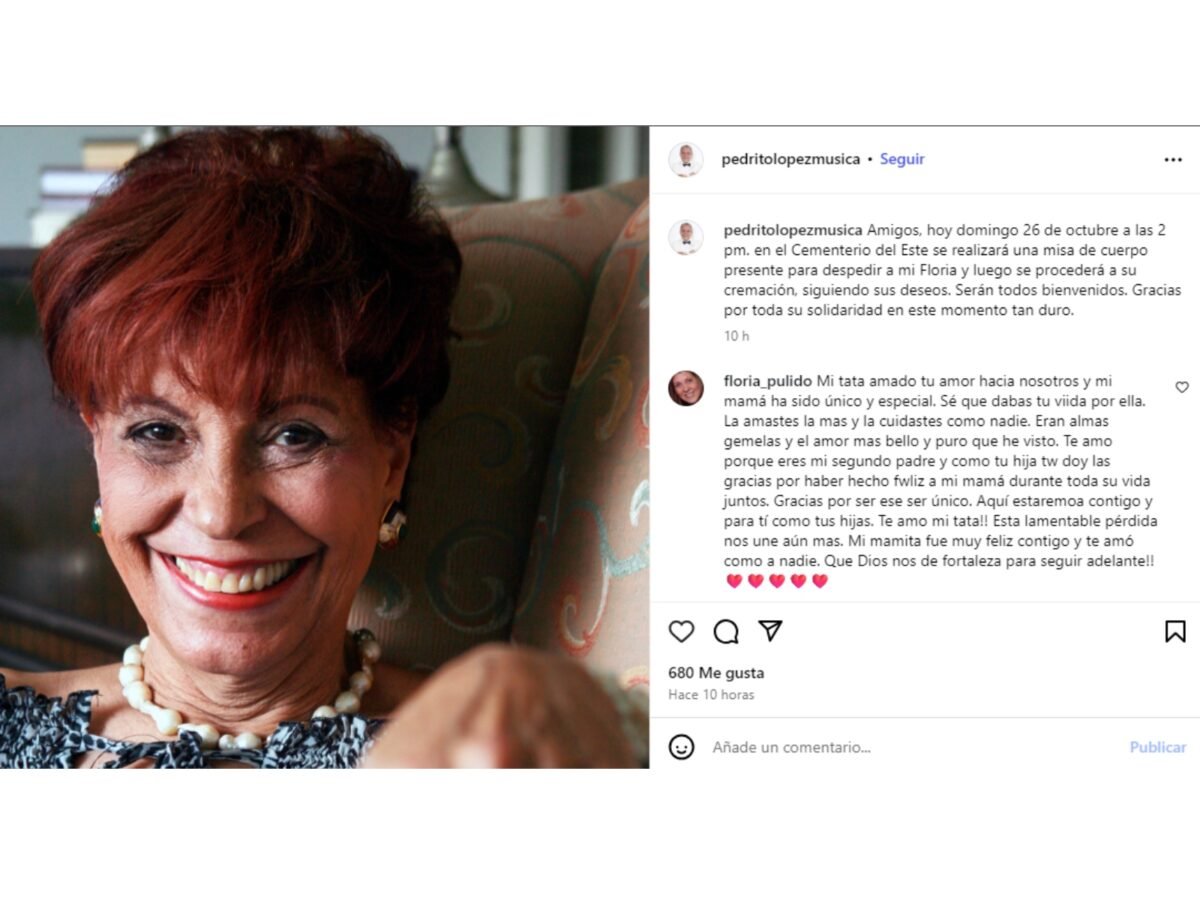Open the Hace 10 horas timestamp

tap(711, 694)
